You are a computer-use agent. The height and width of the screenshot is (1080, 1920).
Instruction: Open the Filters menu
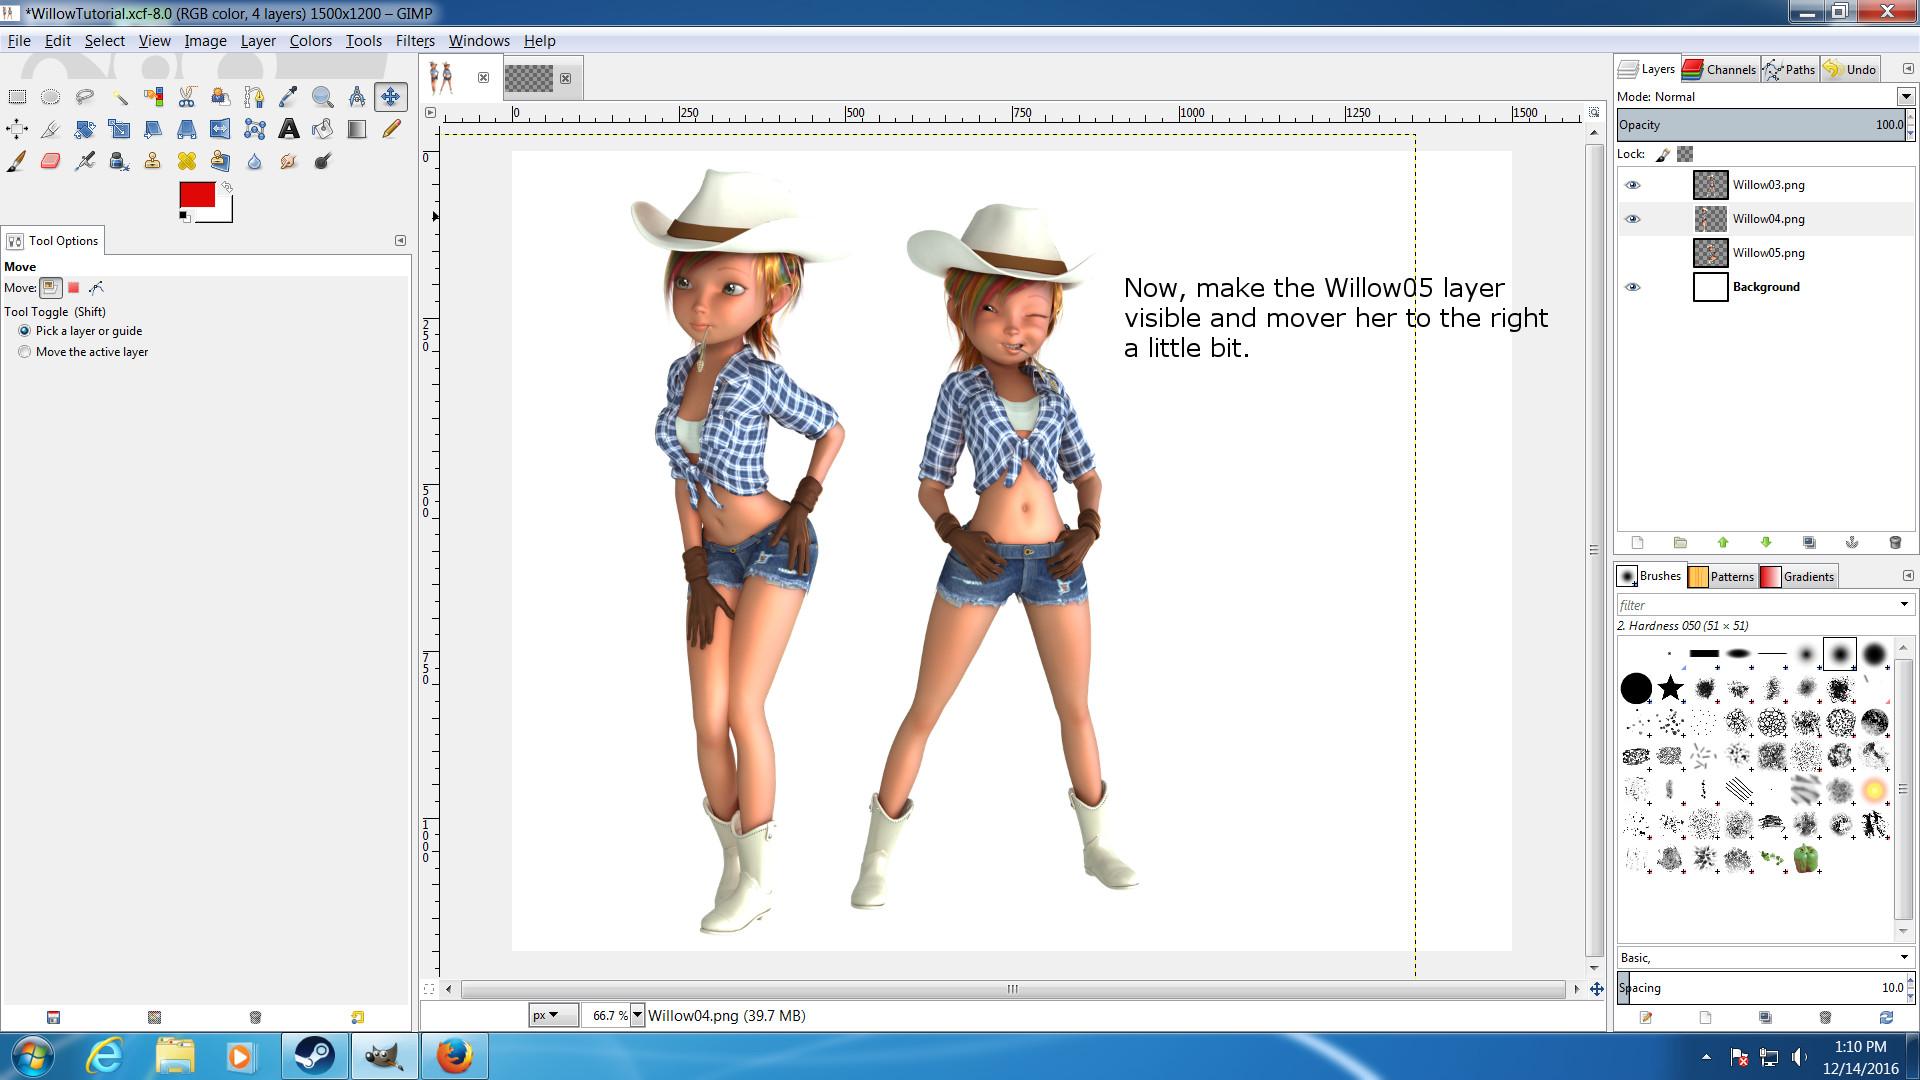pyautogui.click(x=414, y=41)
